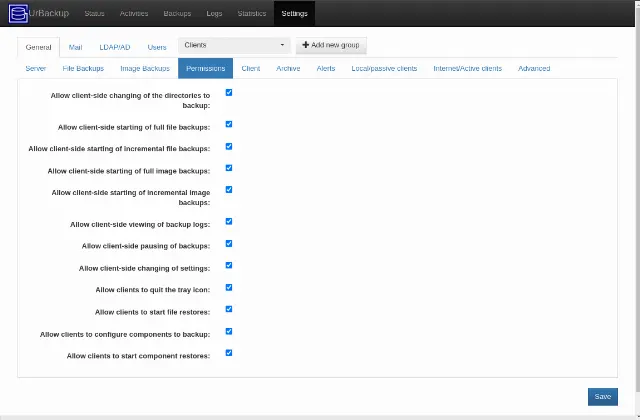640x420 pixels.
Task: Toggle client-side changing of settings
Action: pos(229,265)
